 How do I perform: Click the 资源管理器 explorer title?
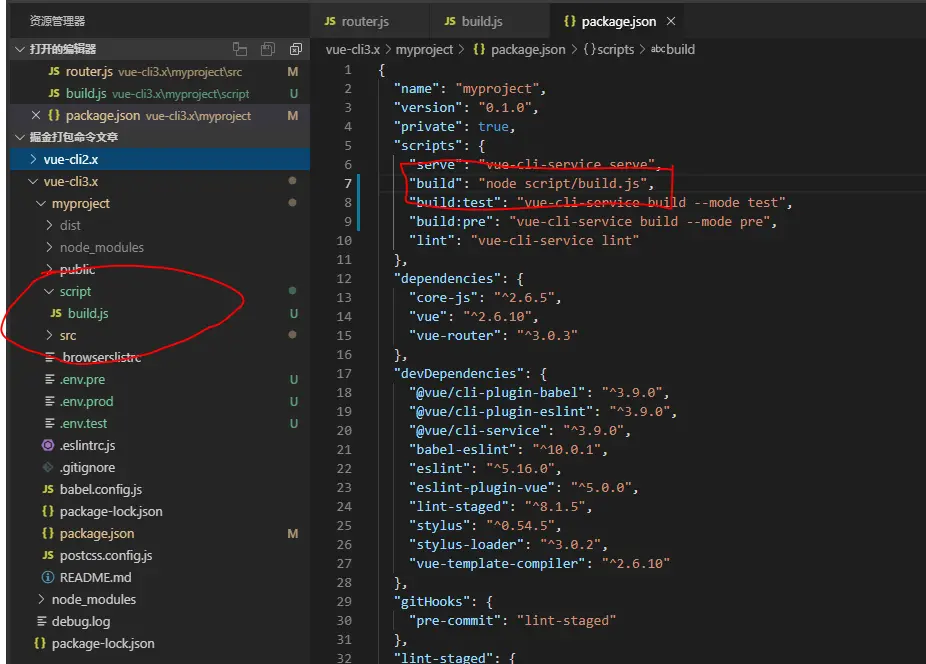[57, 21]
